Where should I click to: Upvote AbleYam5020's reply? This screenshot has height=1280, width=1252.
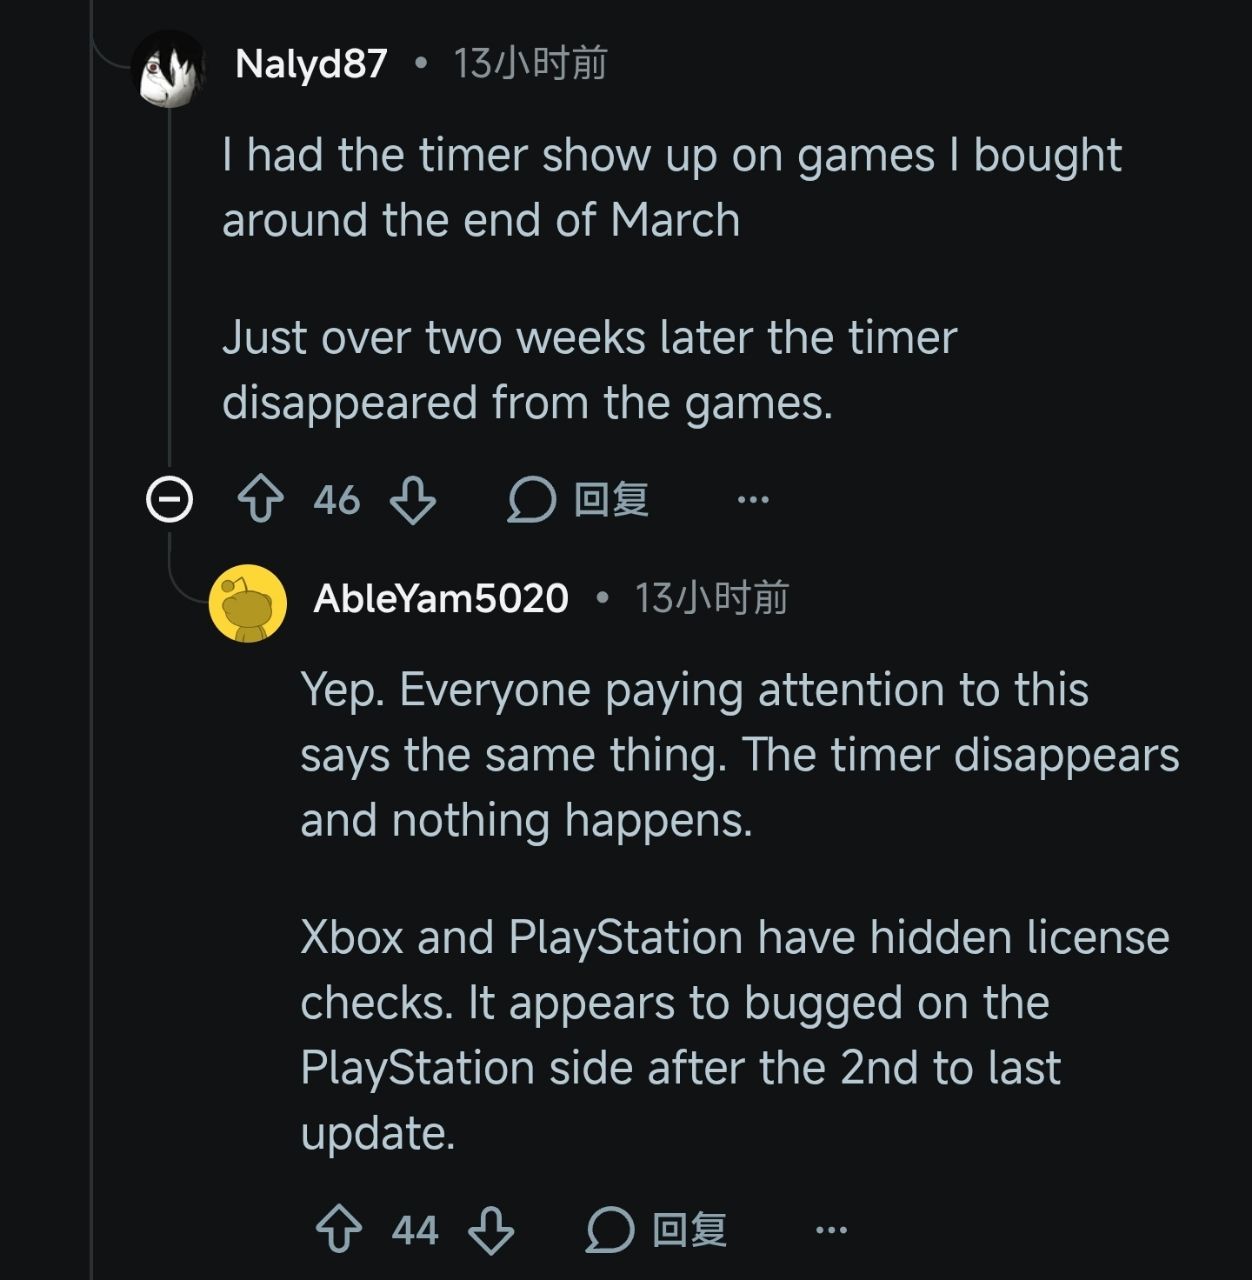point(339,1230)
